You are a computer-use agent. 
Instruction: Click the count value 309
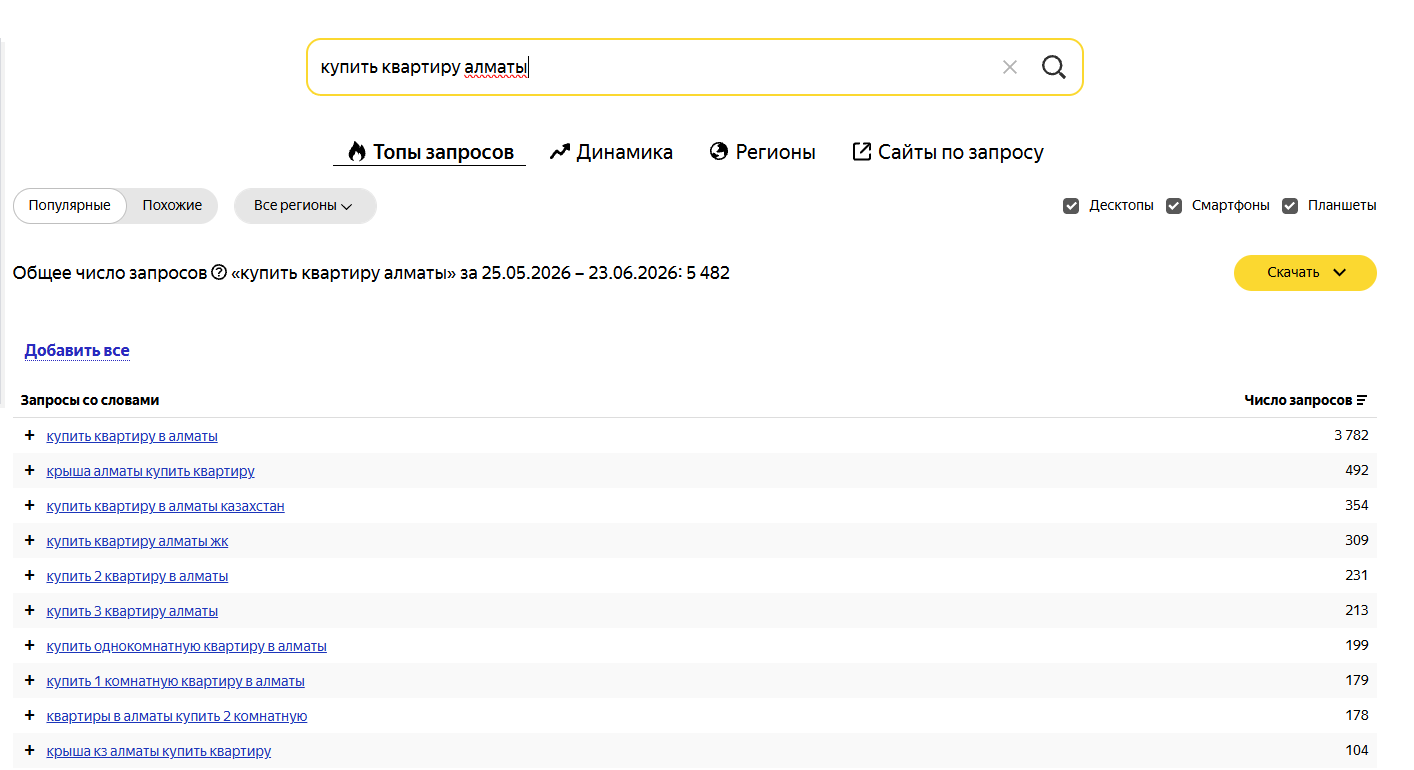tap(1357, 540)
